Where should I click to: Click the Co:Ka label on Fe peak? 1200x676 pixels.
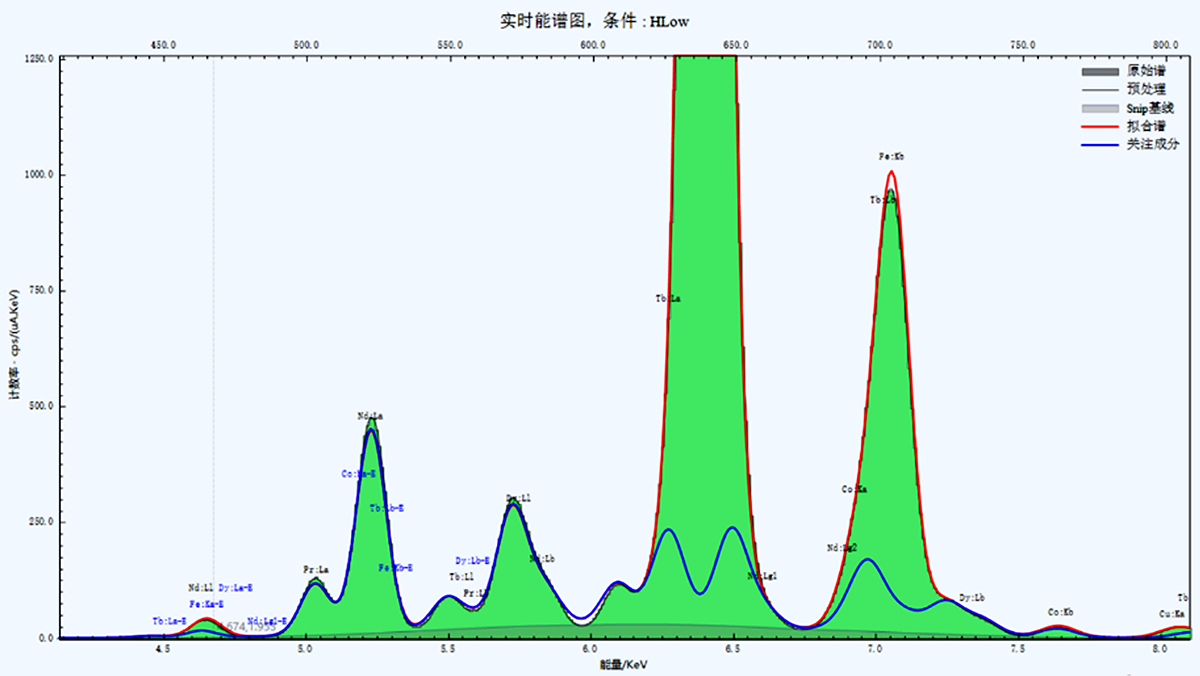(854, 490)
